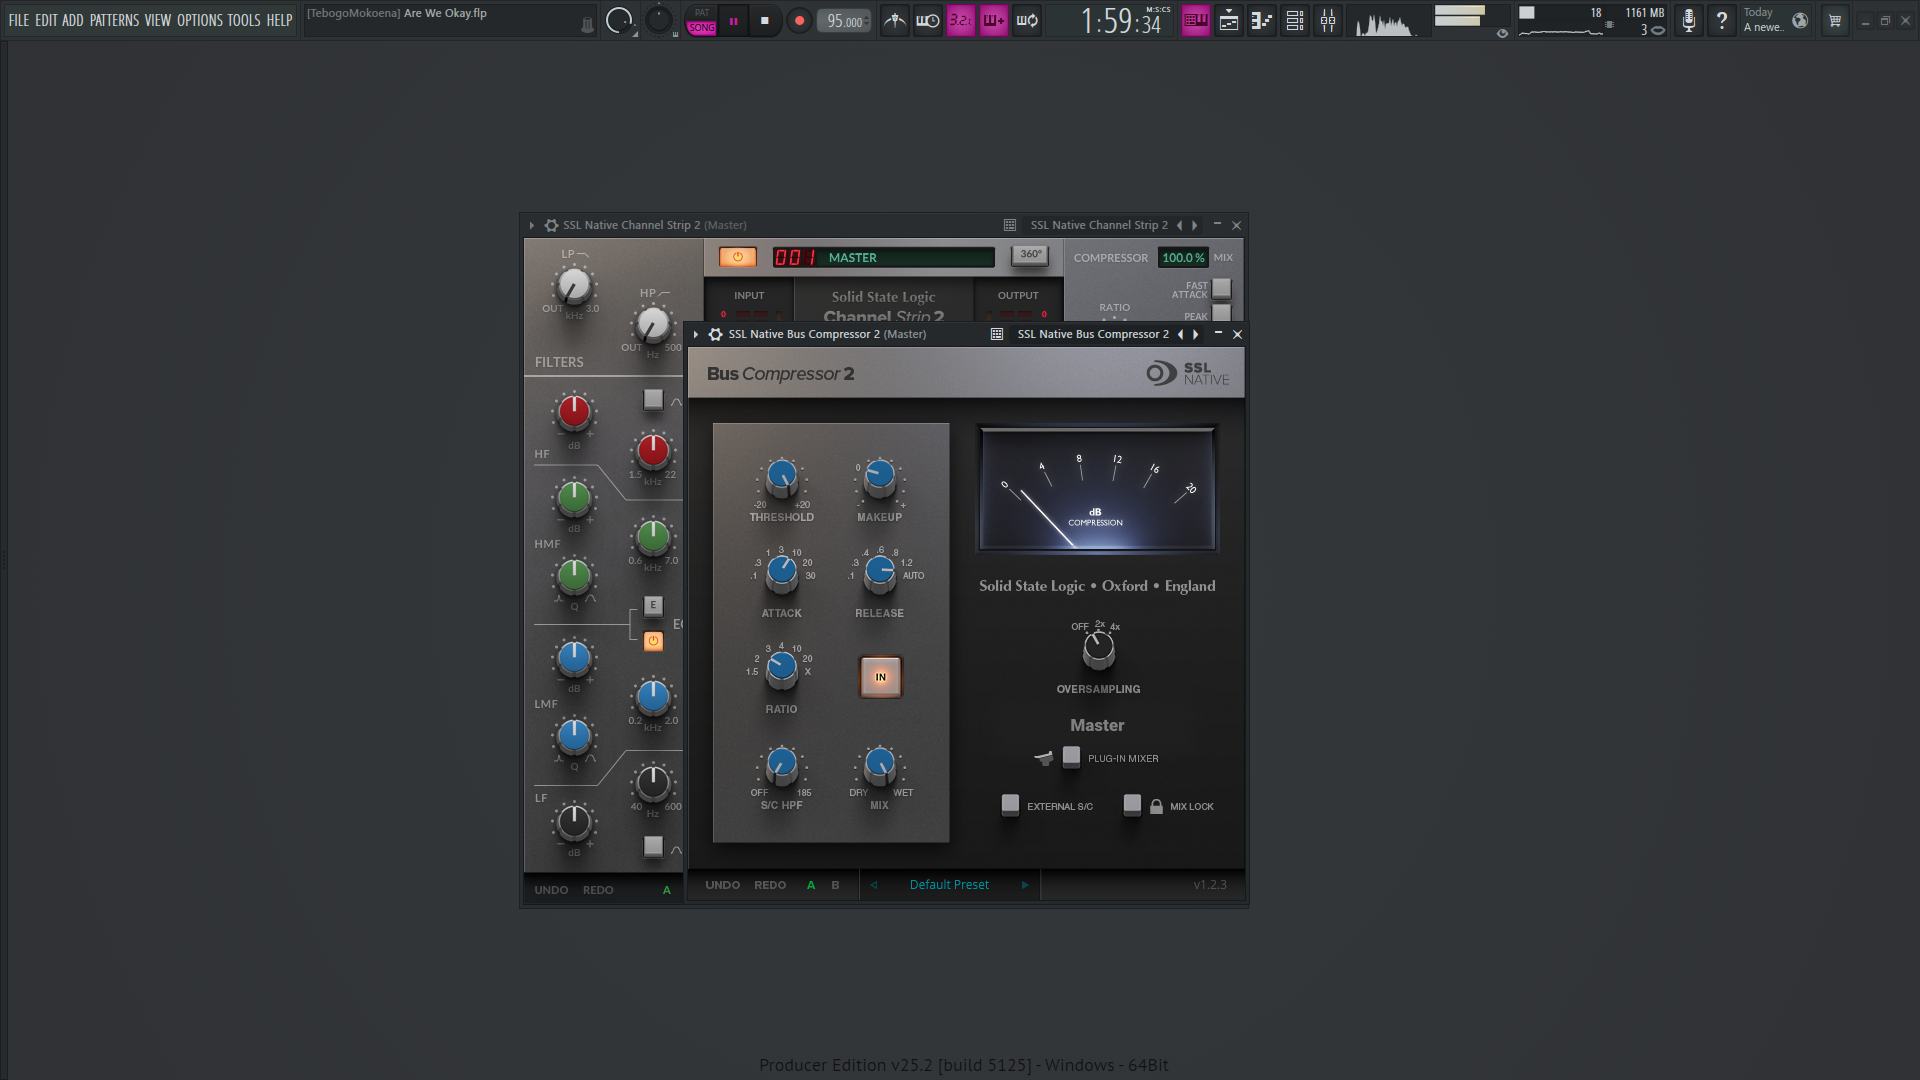Click the THRESHOLD knob
This screenshot has width=1920, height=1080.
pyautogui.click(x=782, y=478)
